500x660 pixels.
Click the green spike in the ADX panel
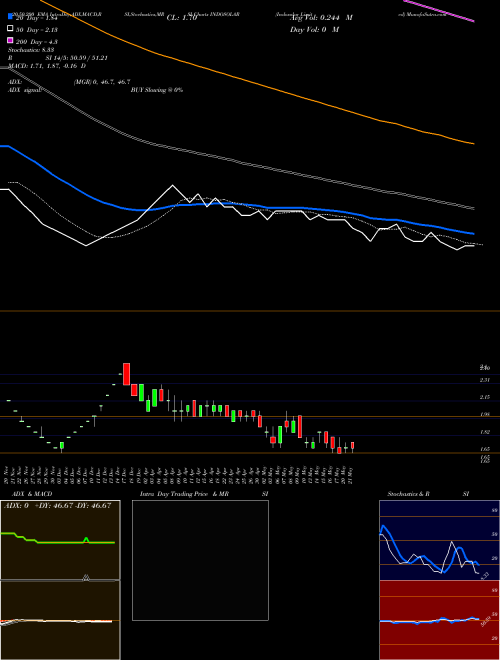(x=86, y=540)
